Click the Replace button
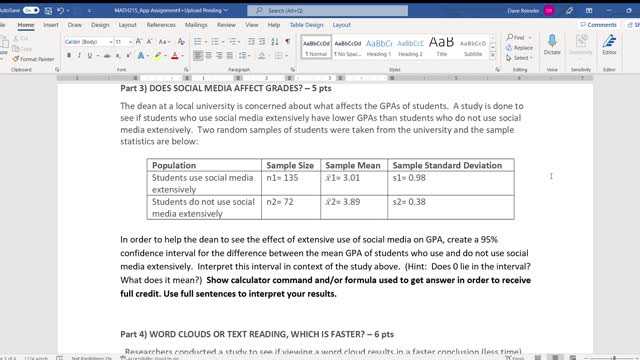This screenshot has width=640, height=360. (520, 48)
